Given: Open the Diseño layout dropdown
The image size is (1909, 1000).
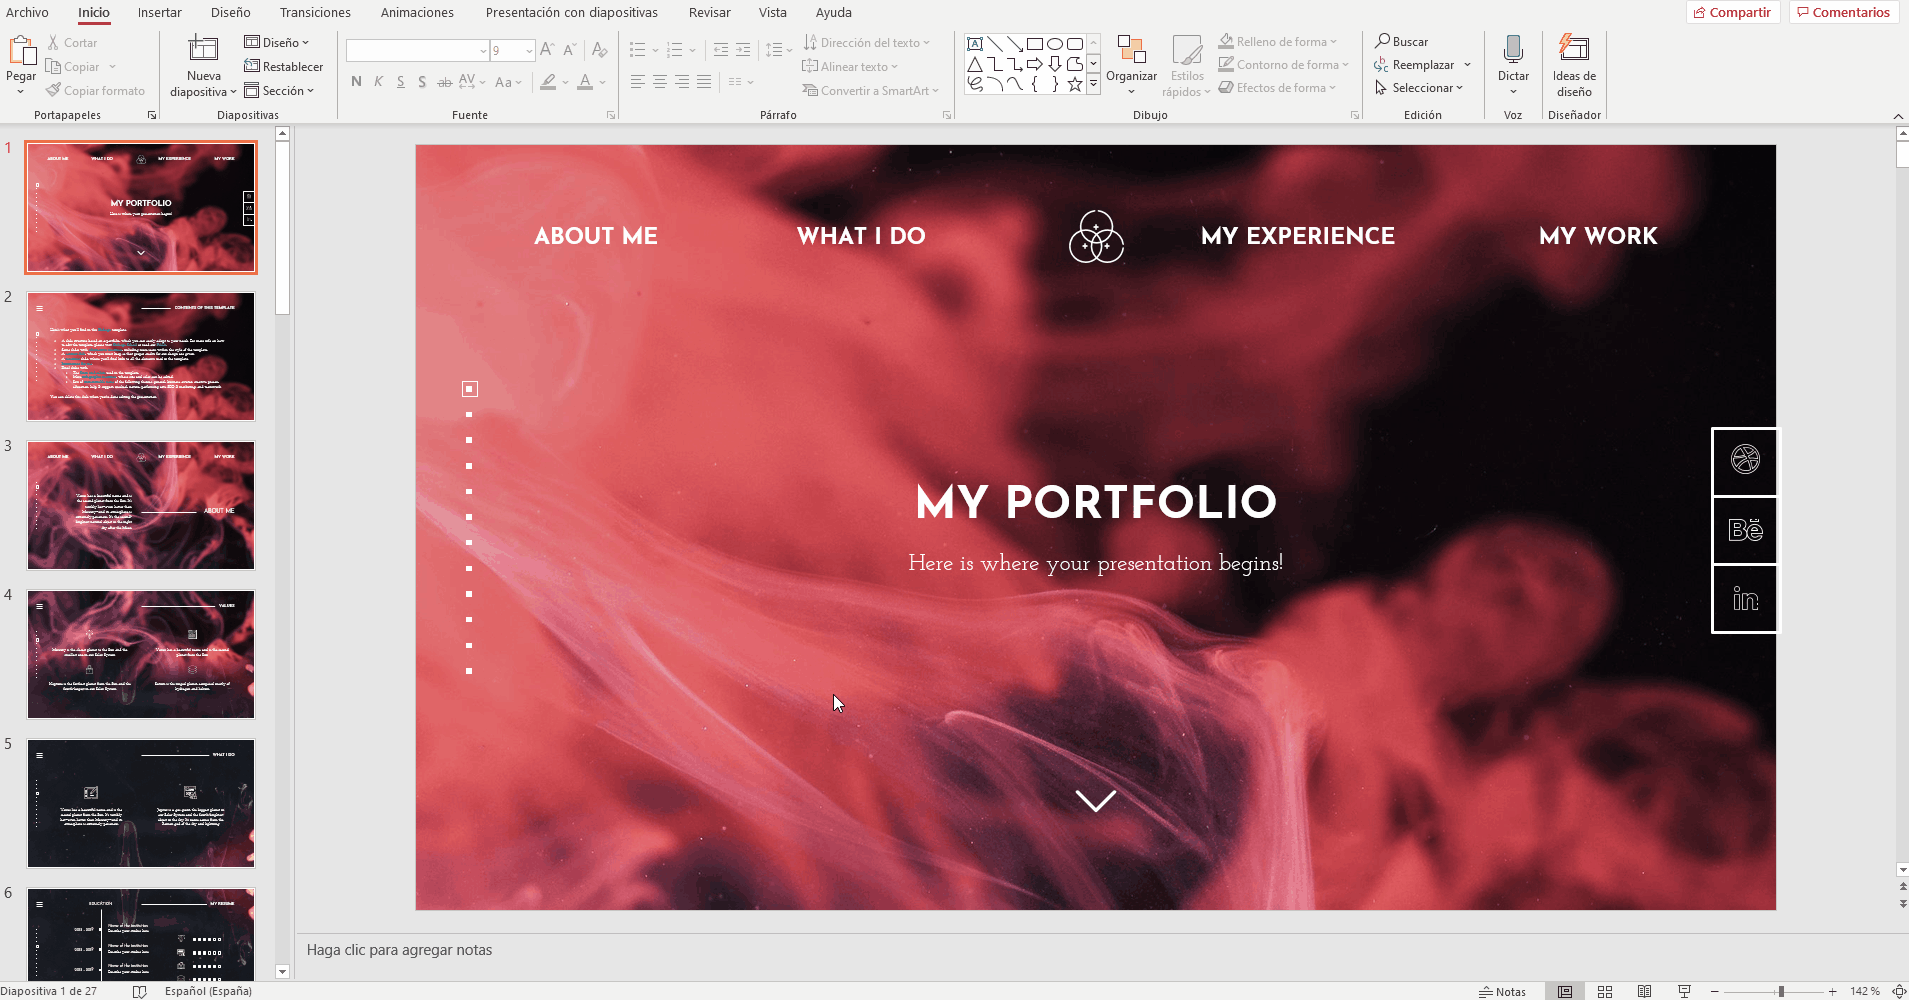Looking at the screenshot, I should 277,42.
